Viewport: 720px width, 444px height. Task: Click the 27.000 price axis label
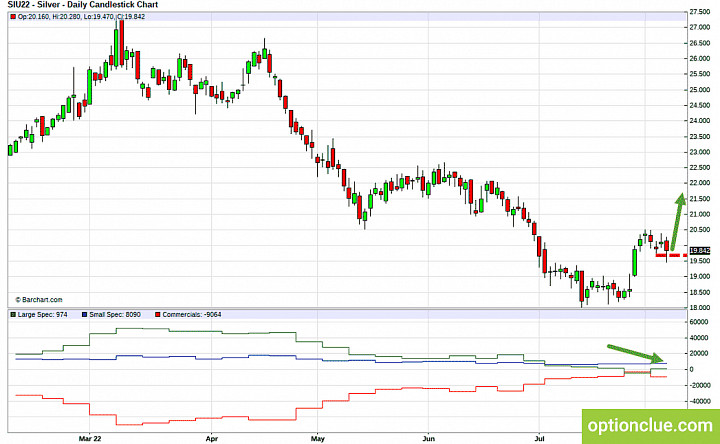pos(699,28)
